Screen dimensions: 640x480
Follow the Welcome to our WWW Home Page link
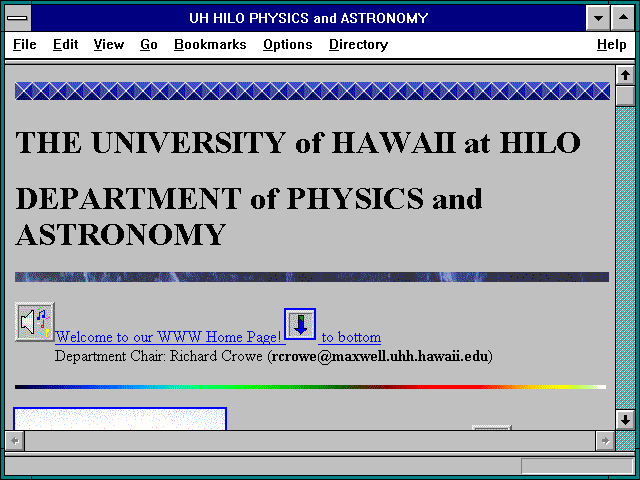tap(168, 337)
